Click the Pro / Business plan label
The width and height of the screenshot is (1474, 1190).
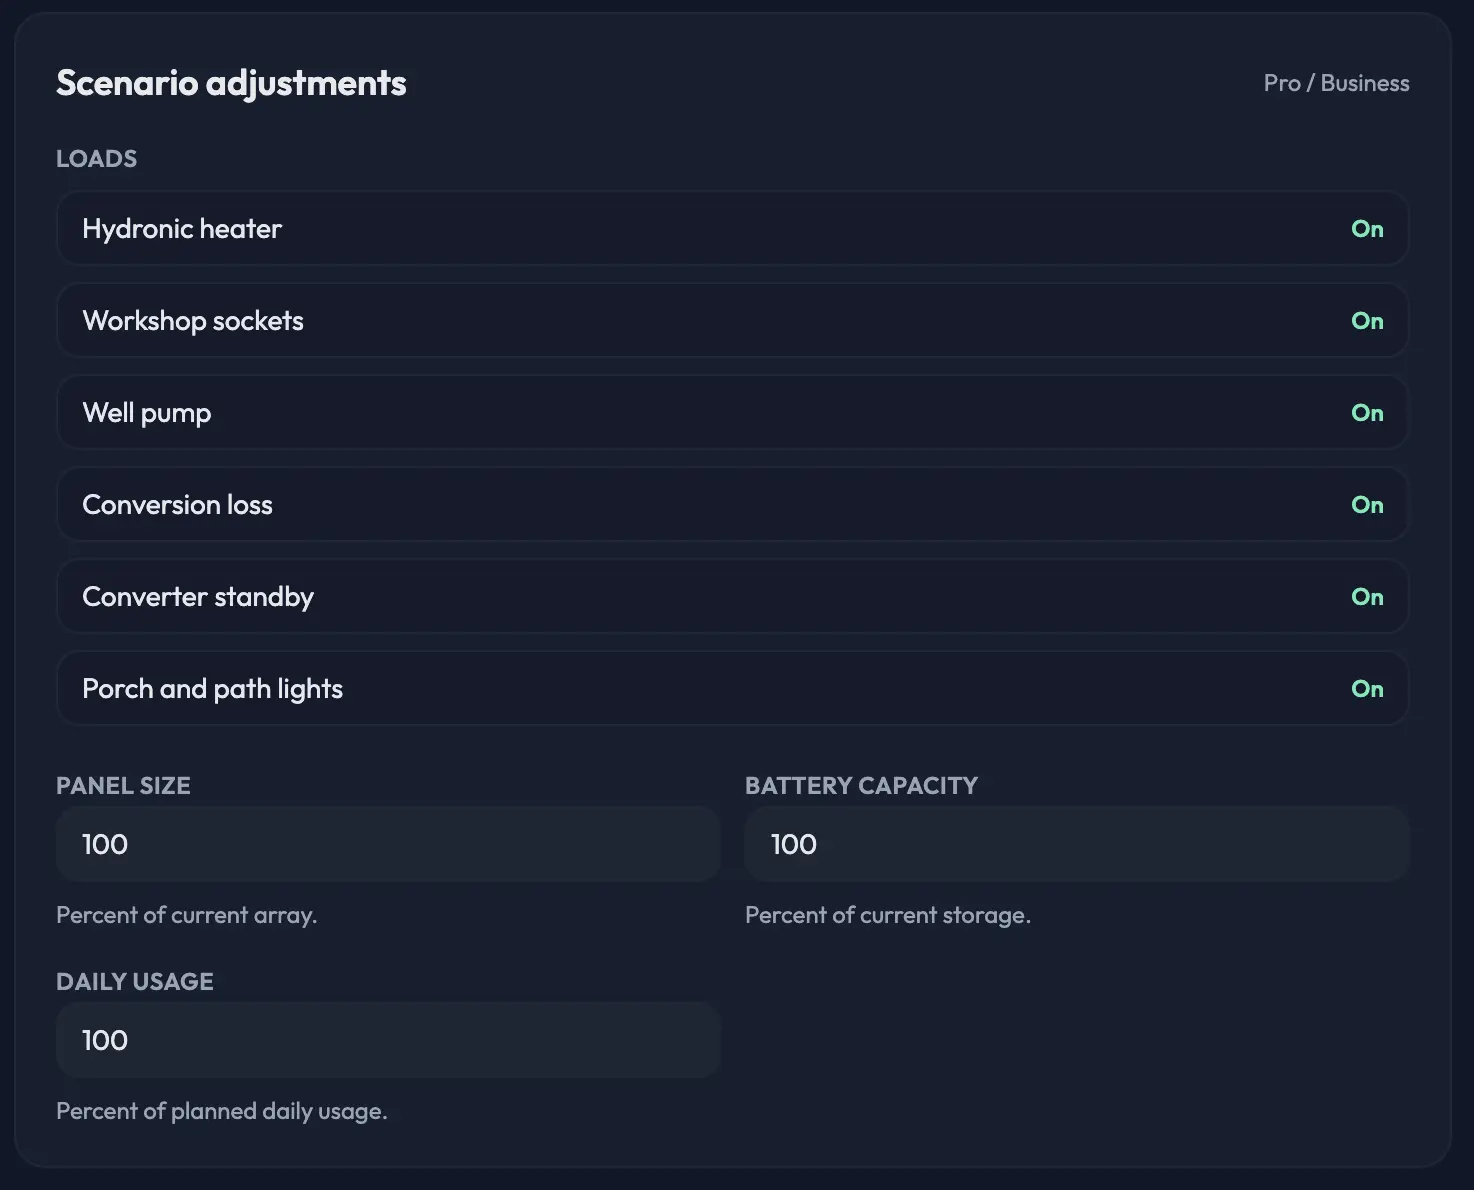click(1336, 83)
